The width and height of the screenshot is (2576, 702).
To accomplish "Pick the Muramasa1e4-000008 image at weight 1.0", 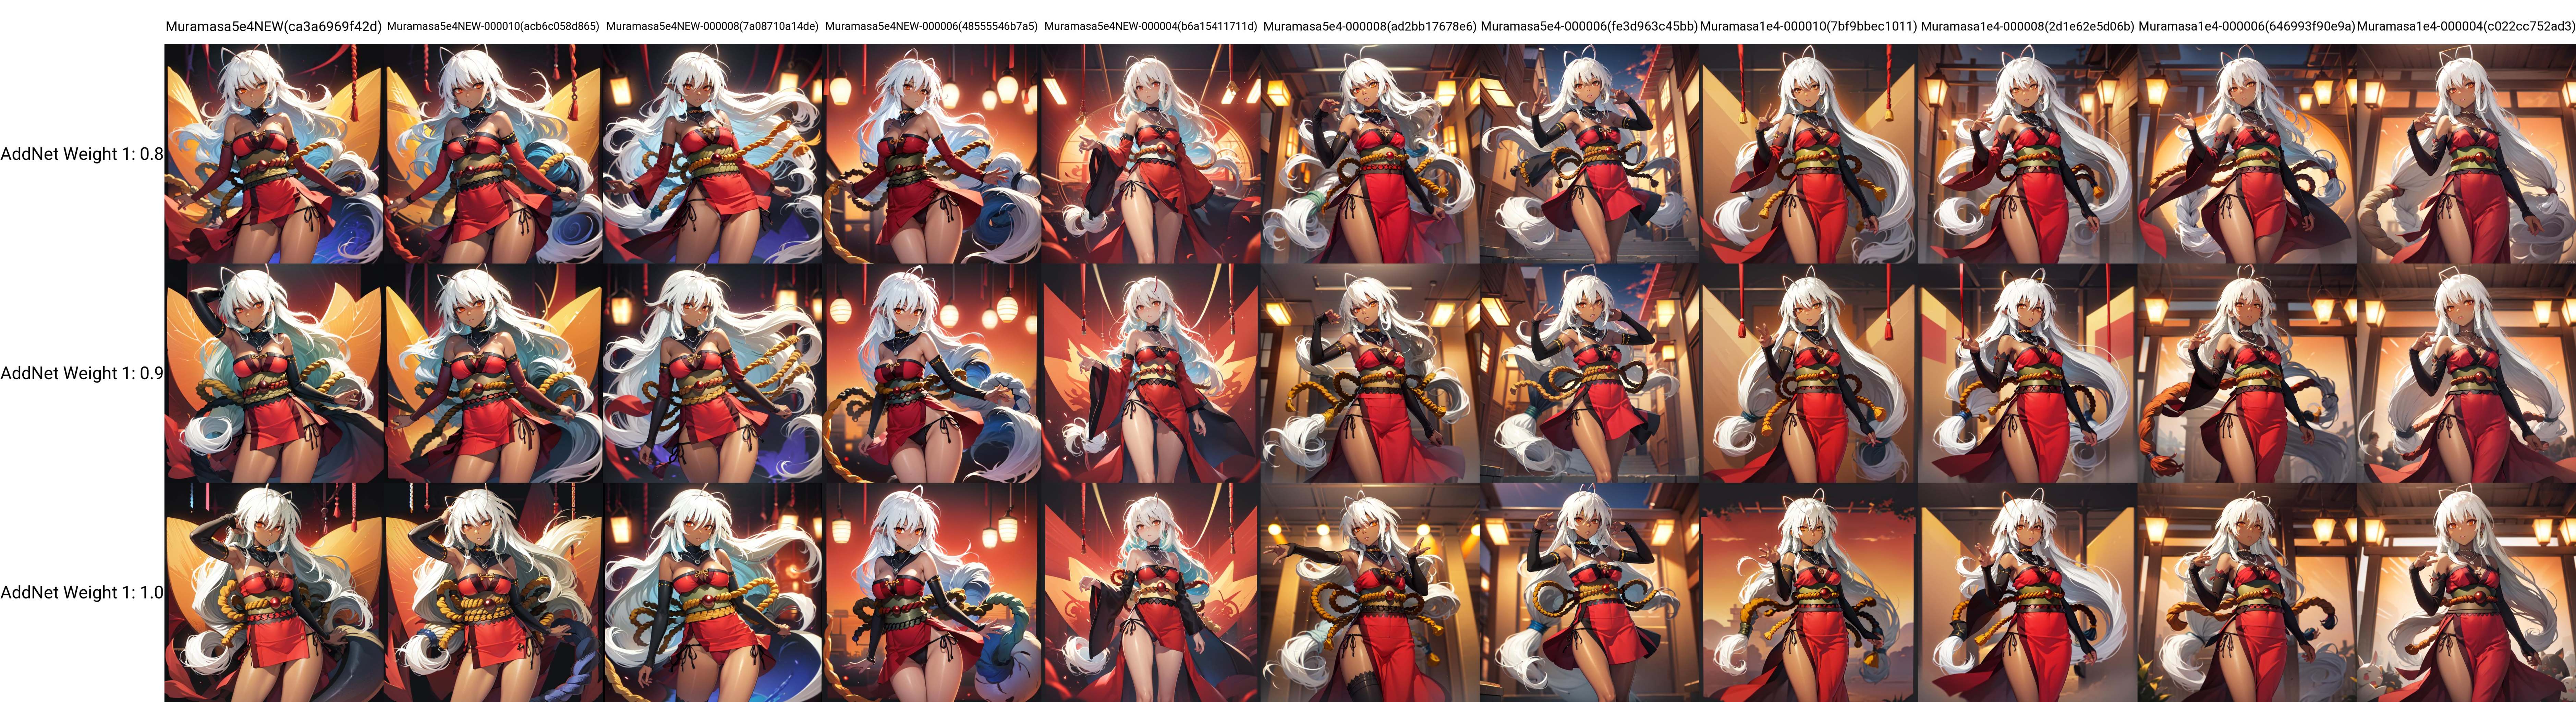I will pos(2028,592).
